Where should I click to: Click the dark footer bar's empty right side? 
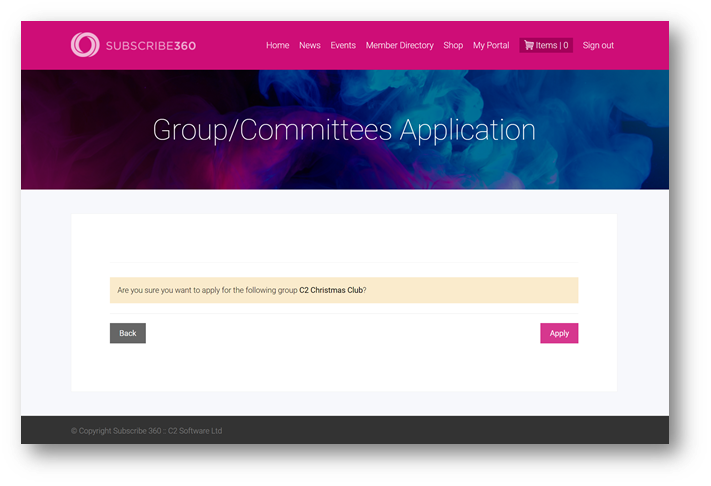[499, 430]
